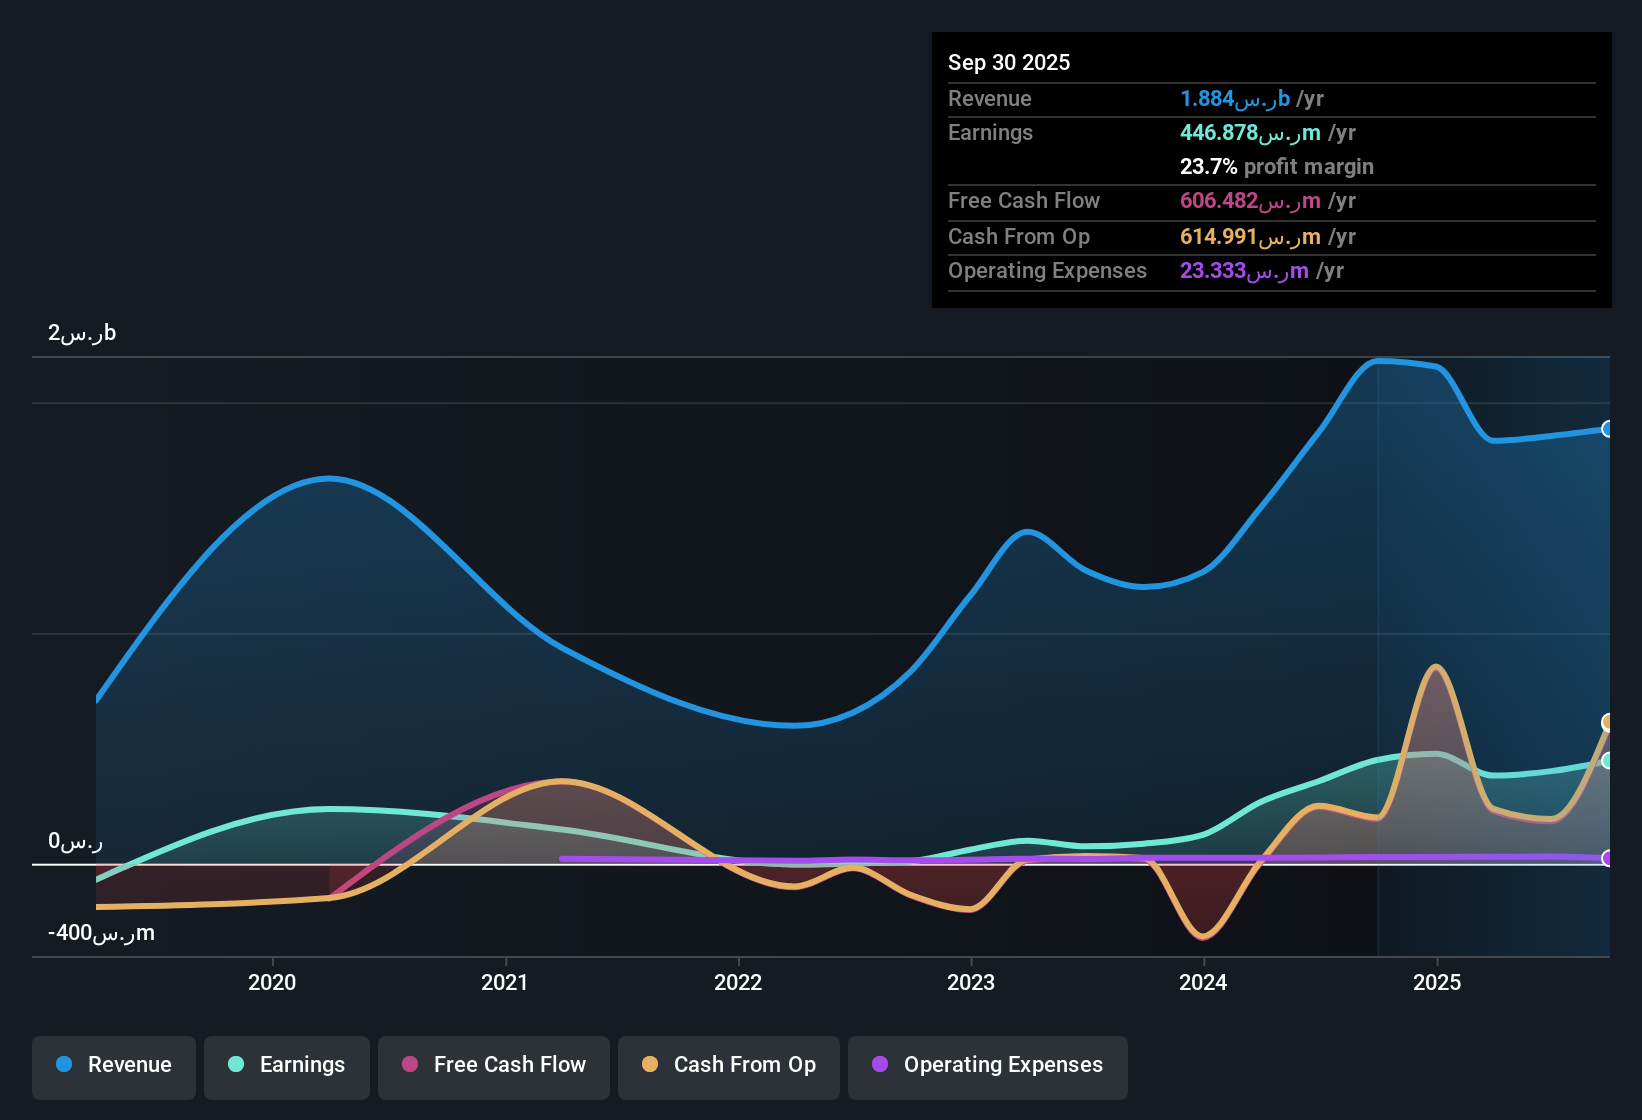Click the orange Cash From Op legend dot
The height and width of the screenshot is (1120, 1642).
click(650, 1065)
